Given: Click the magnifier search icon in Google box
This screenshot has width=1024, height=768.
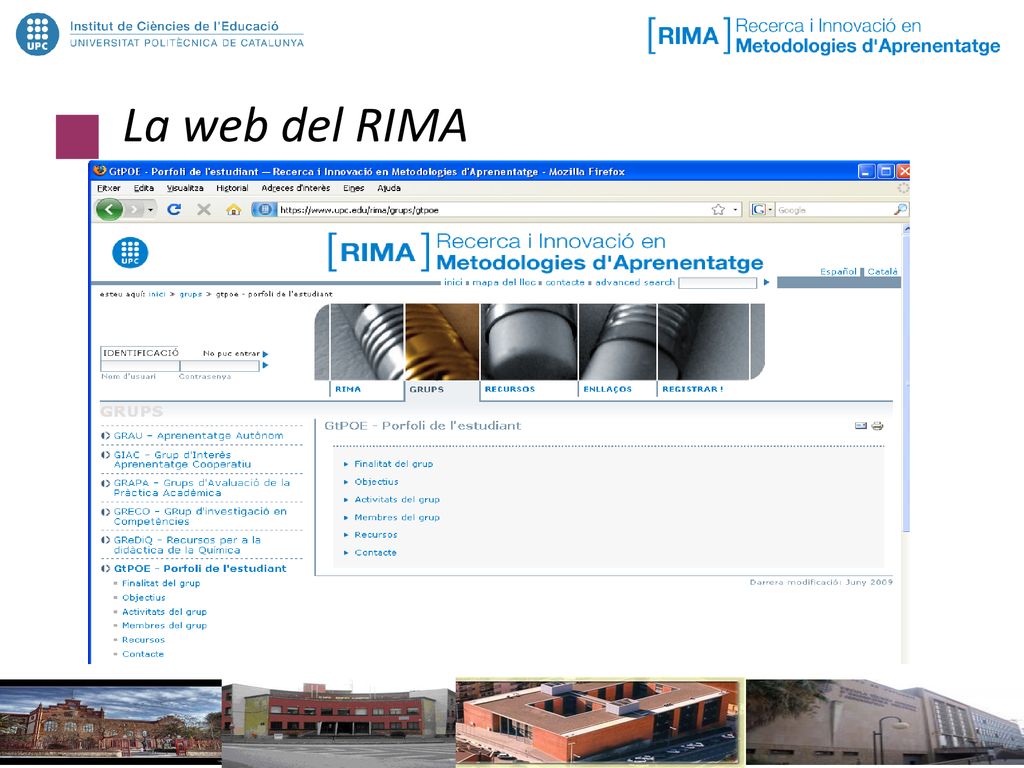Looking at the screenshot, I should pyautogui.click(x=900, y=210).
